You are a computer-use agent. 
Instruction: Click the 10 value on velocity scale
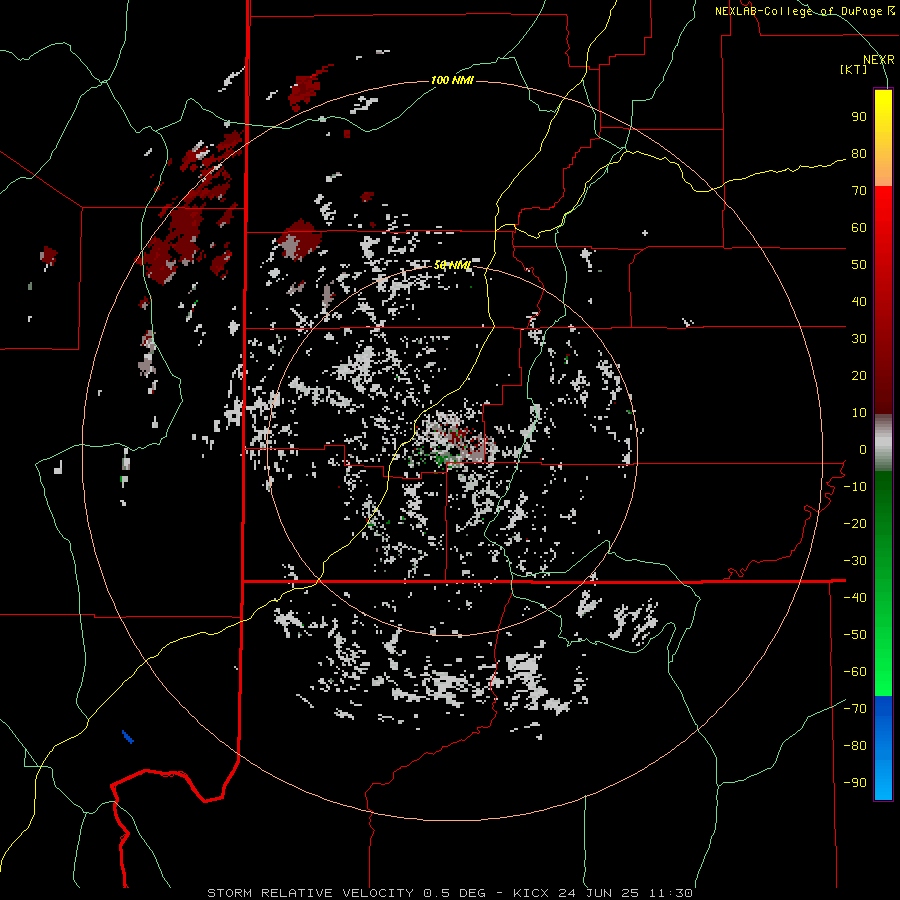coord(859,413)
